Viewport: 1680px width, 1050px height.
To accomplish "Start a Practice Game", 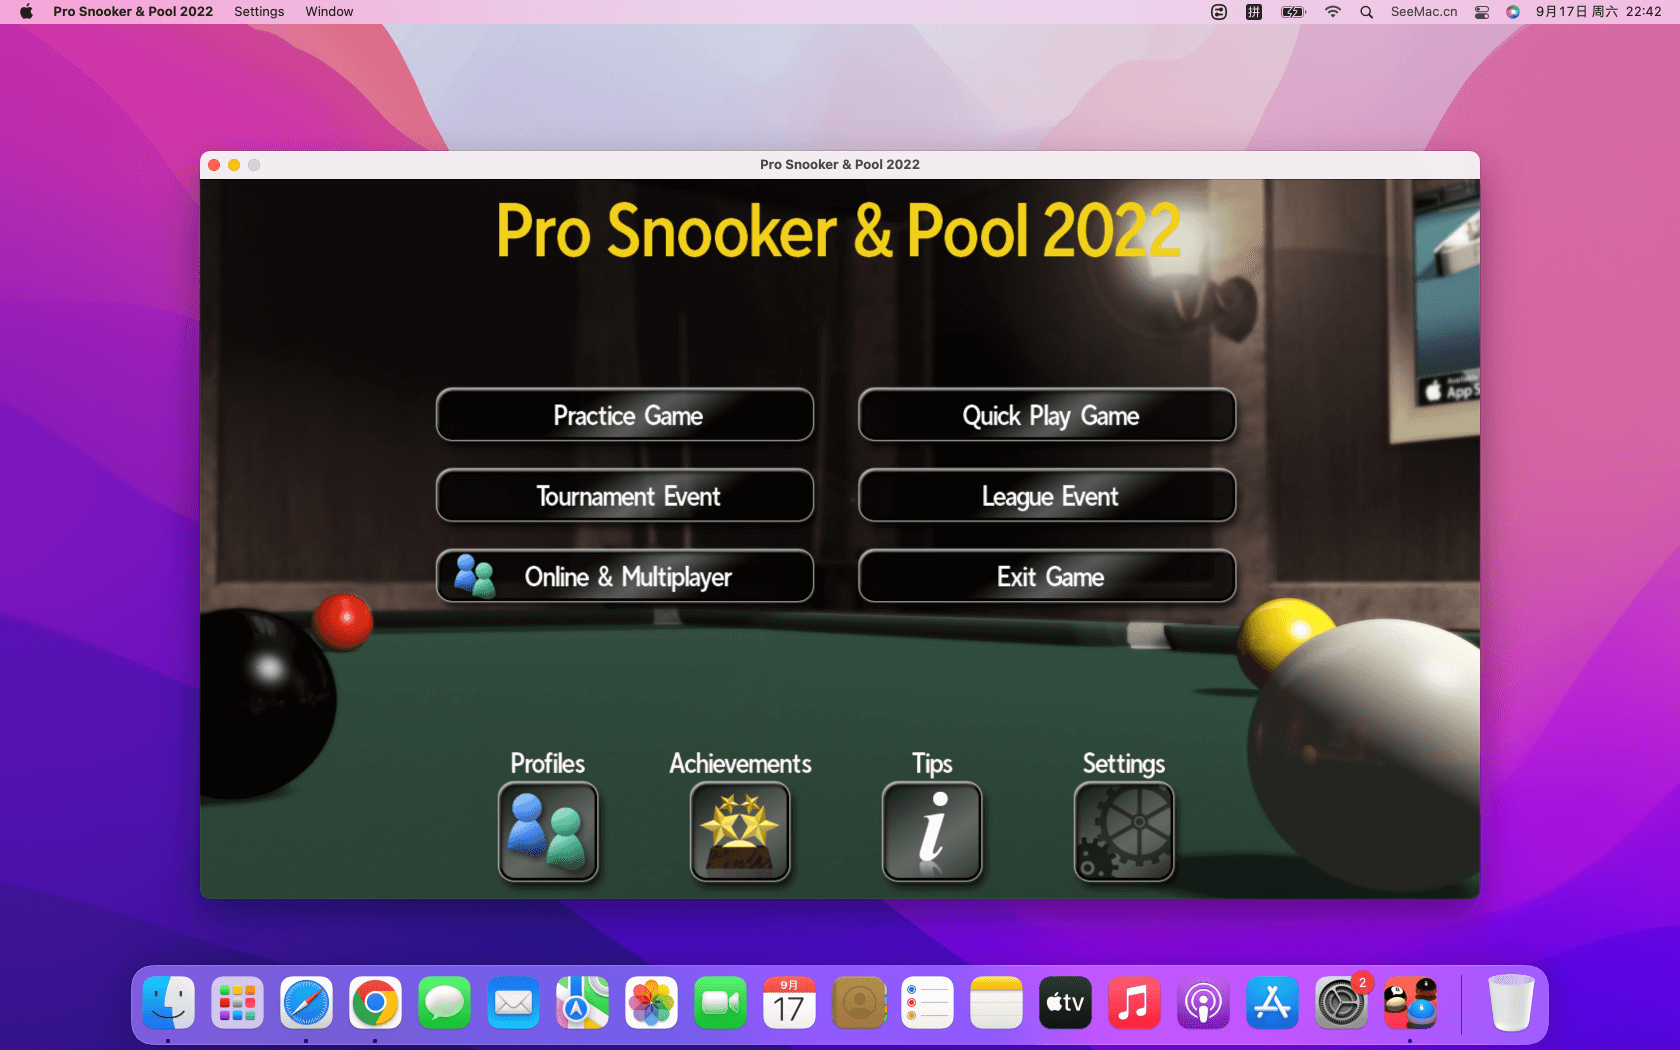I will pyautogui.click(x=625, y=415).
